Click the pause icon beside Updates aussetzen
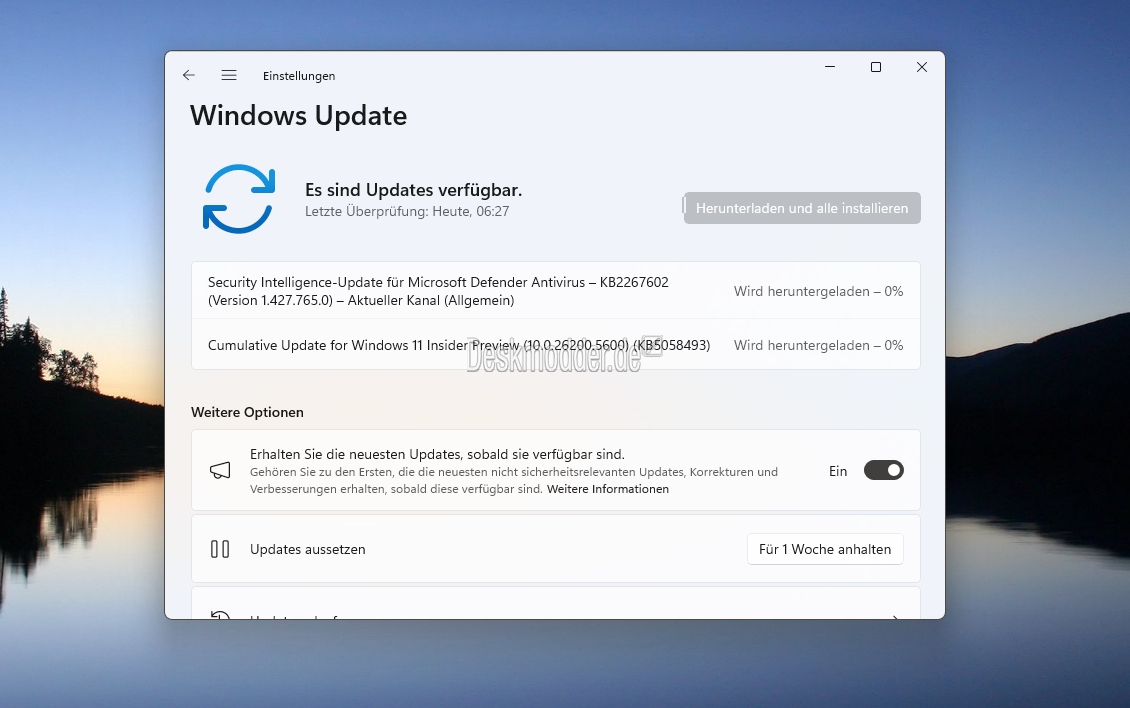Image resolution: width=1130 pixels, height=708 pixels. [x=220, y=549]
